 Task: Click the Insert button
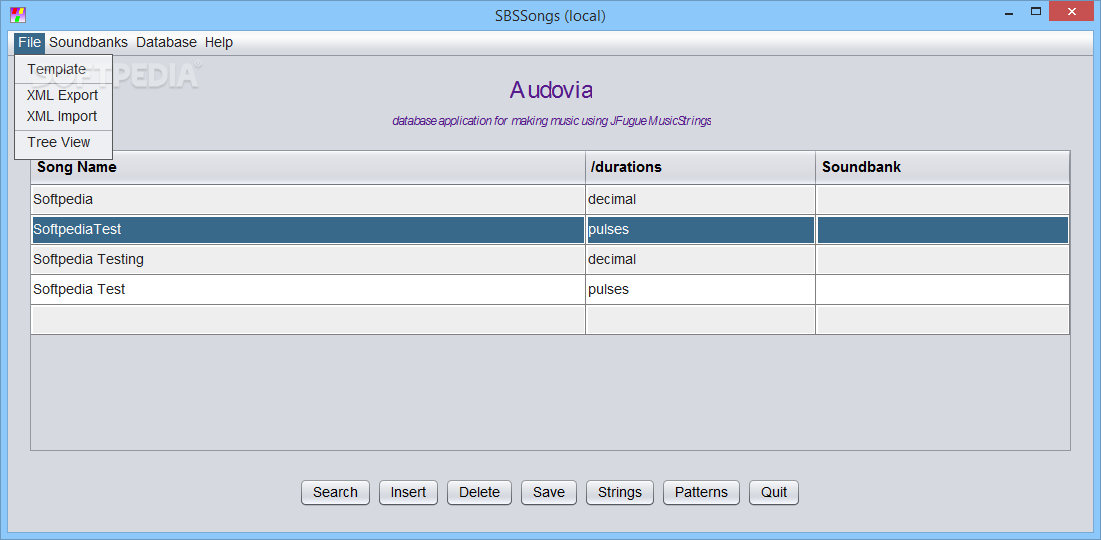point(408,492)
